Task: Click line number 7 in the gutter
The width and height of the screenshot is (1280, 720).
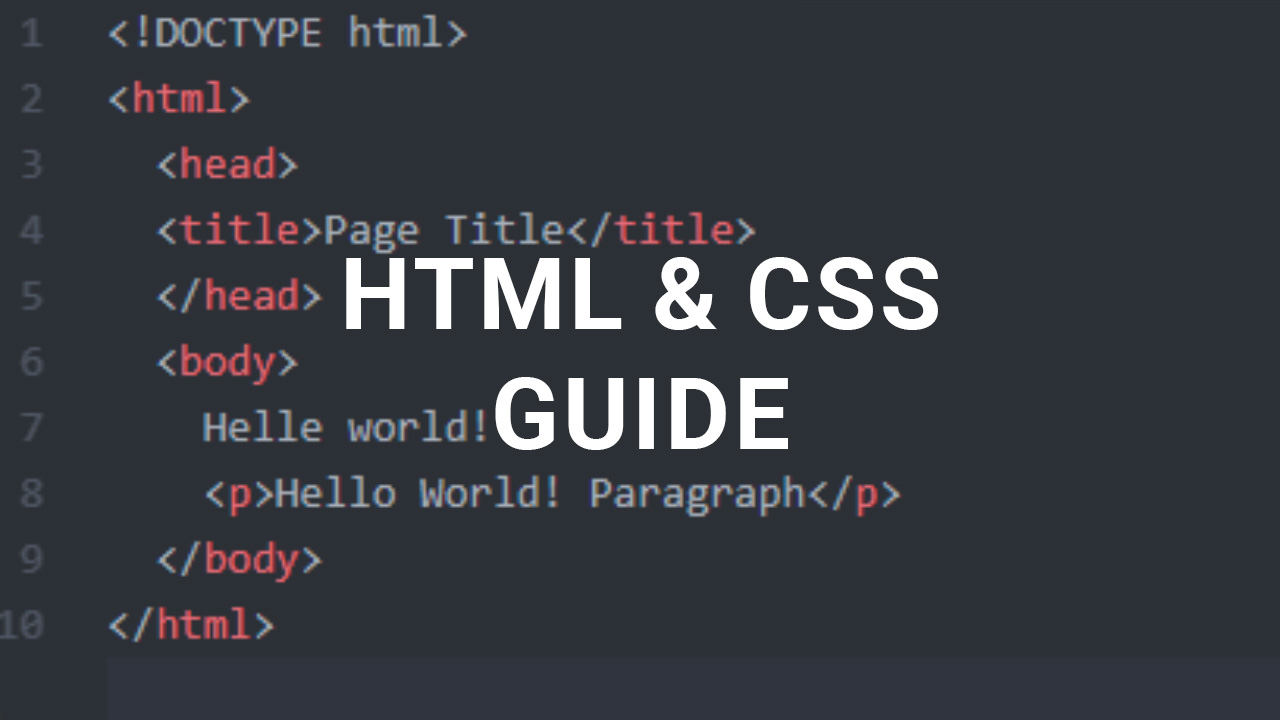Action: pos(31,427)
